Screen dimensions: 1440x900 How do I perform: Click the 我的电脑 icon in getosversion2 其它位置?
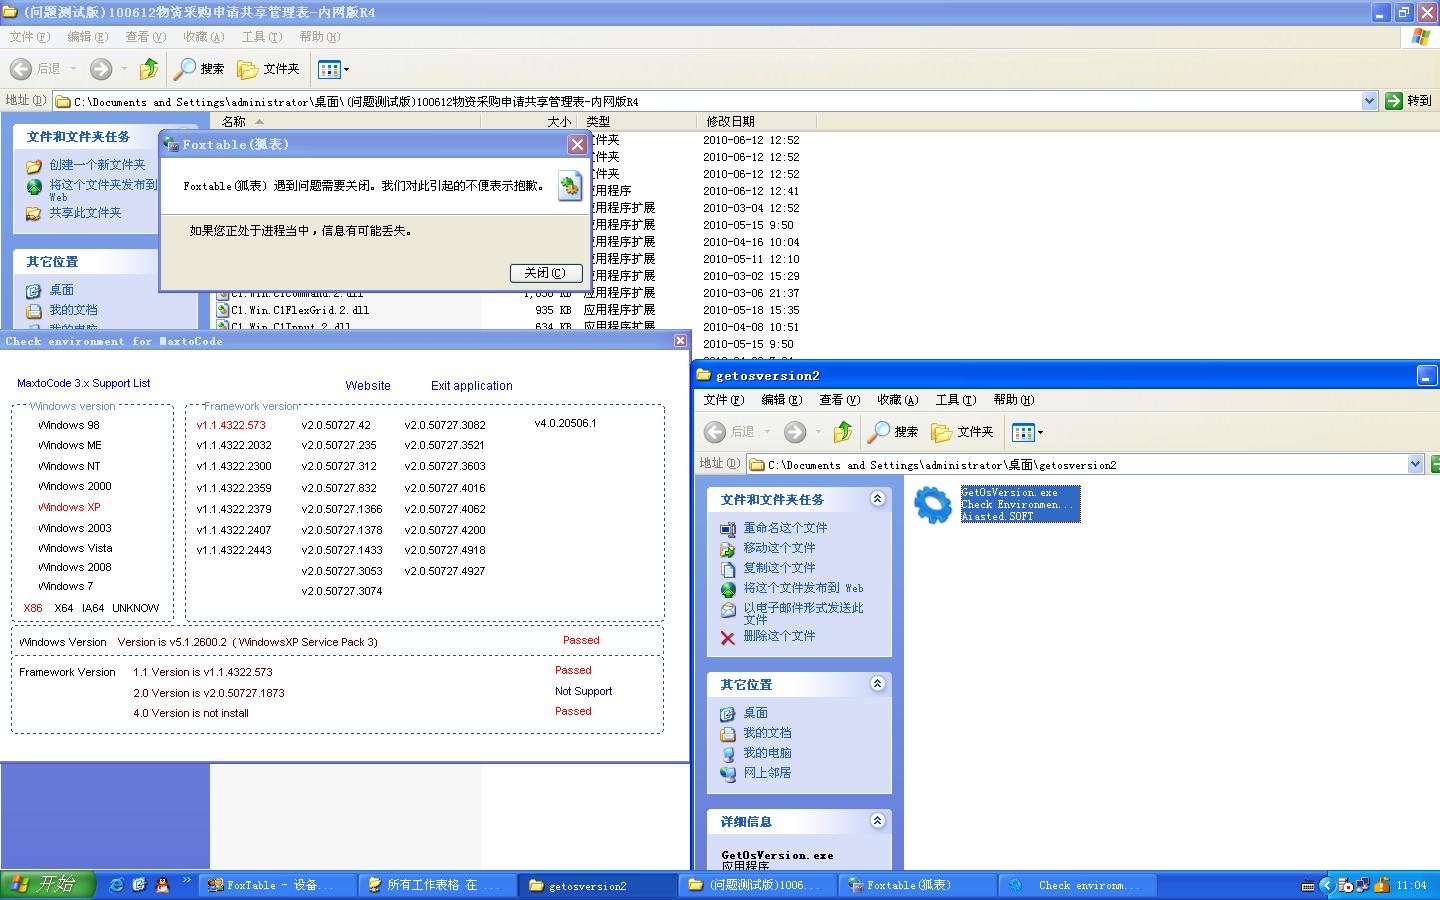tap(728, 754)
